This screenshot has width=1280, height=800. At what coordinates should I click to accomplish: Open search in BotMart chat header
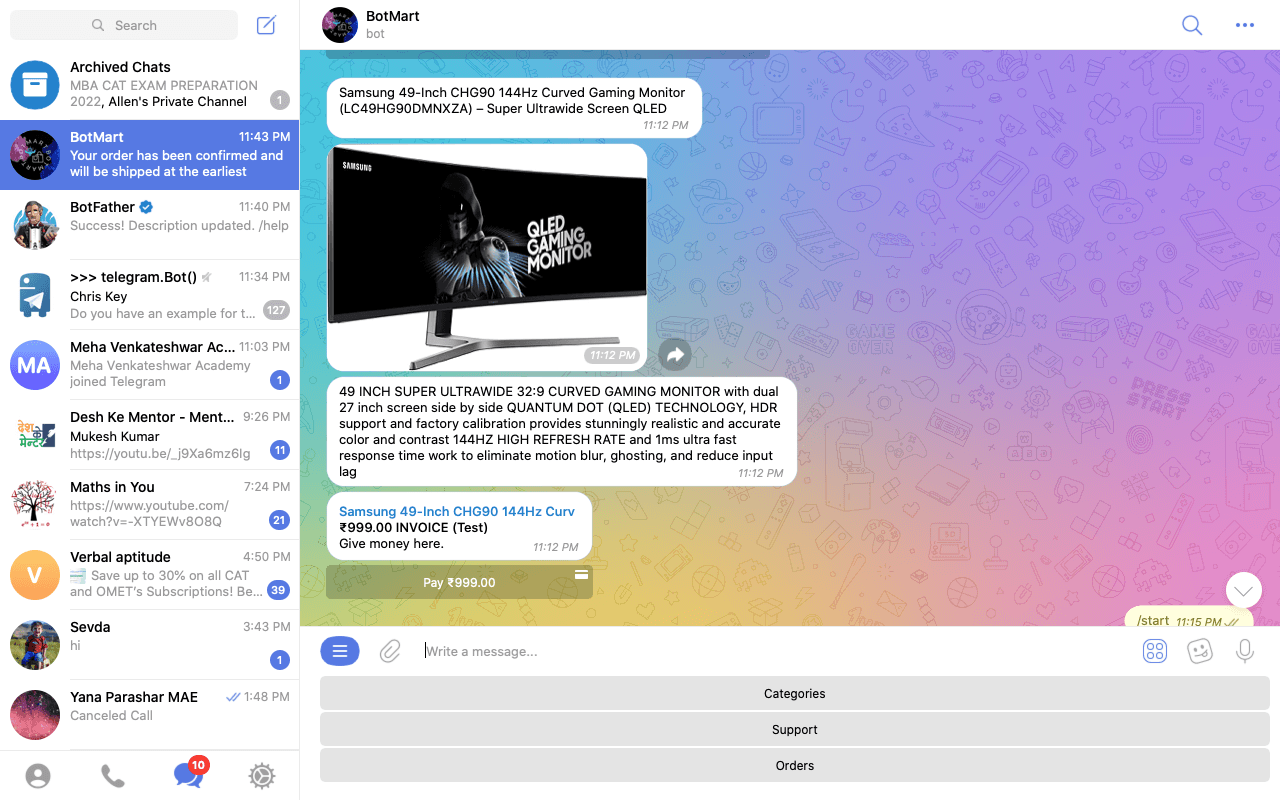pyautogui.click(x=1192, y=25)
